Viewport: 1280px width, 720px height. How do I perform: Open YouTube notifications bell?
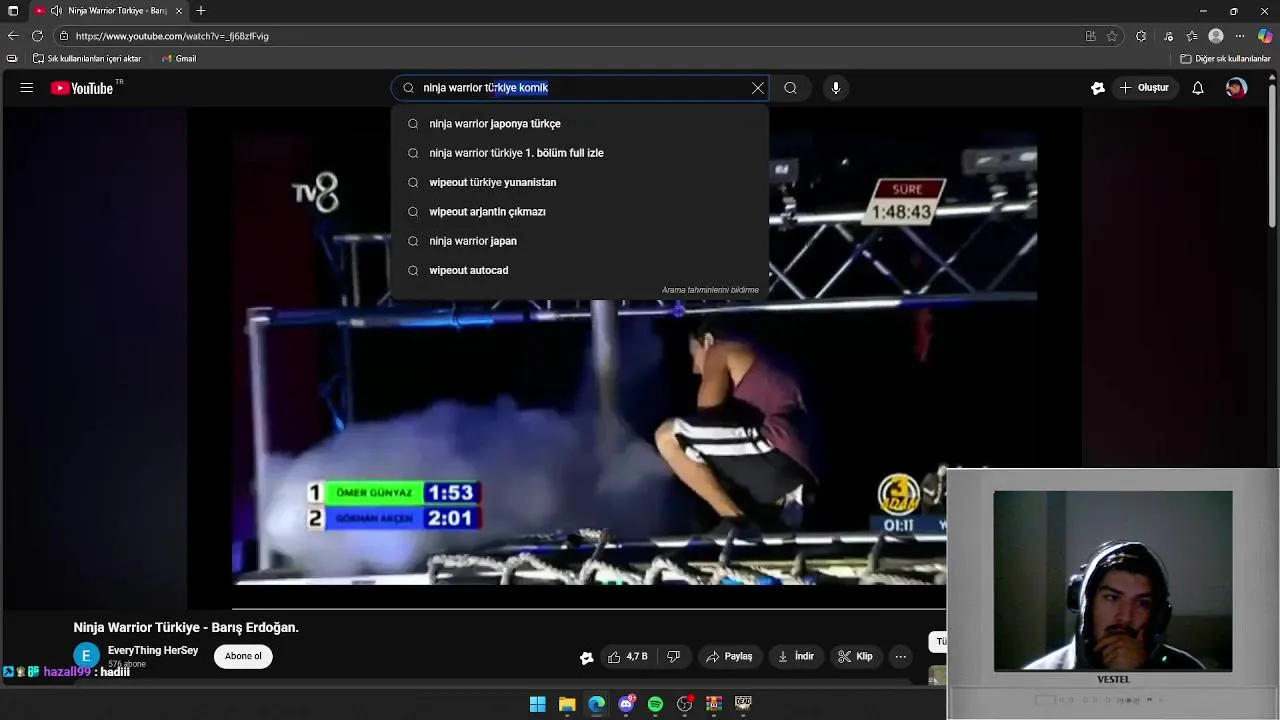click(1198, 88)
